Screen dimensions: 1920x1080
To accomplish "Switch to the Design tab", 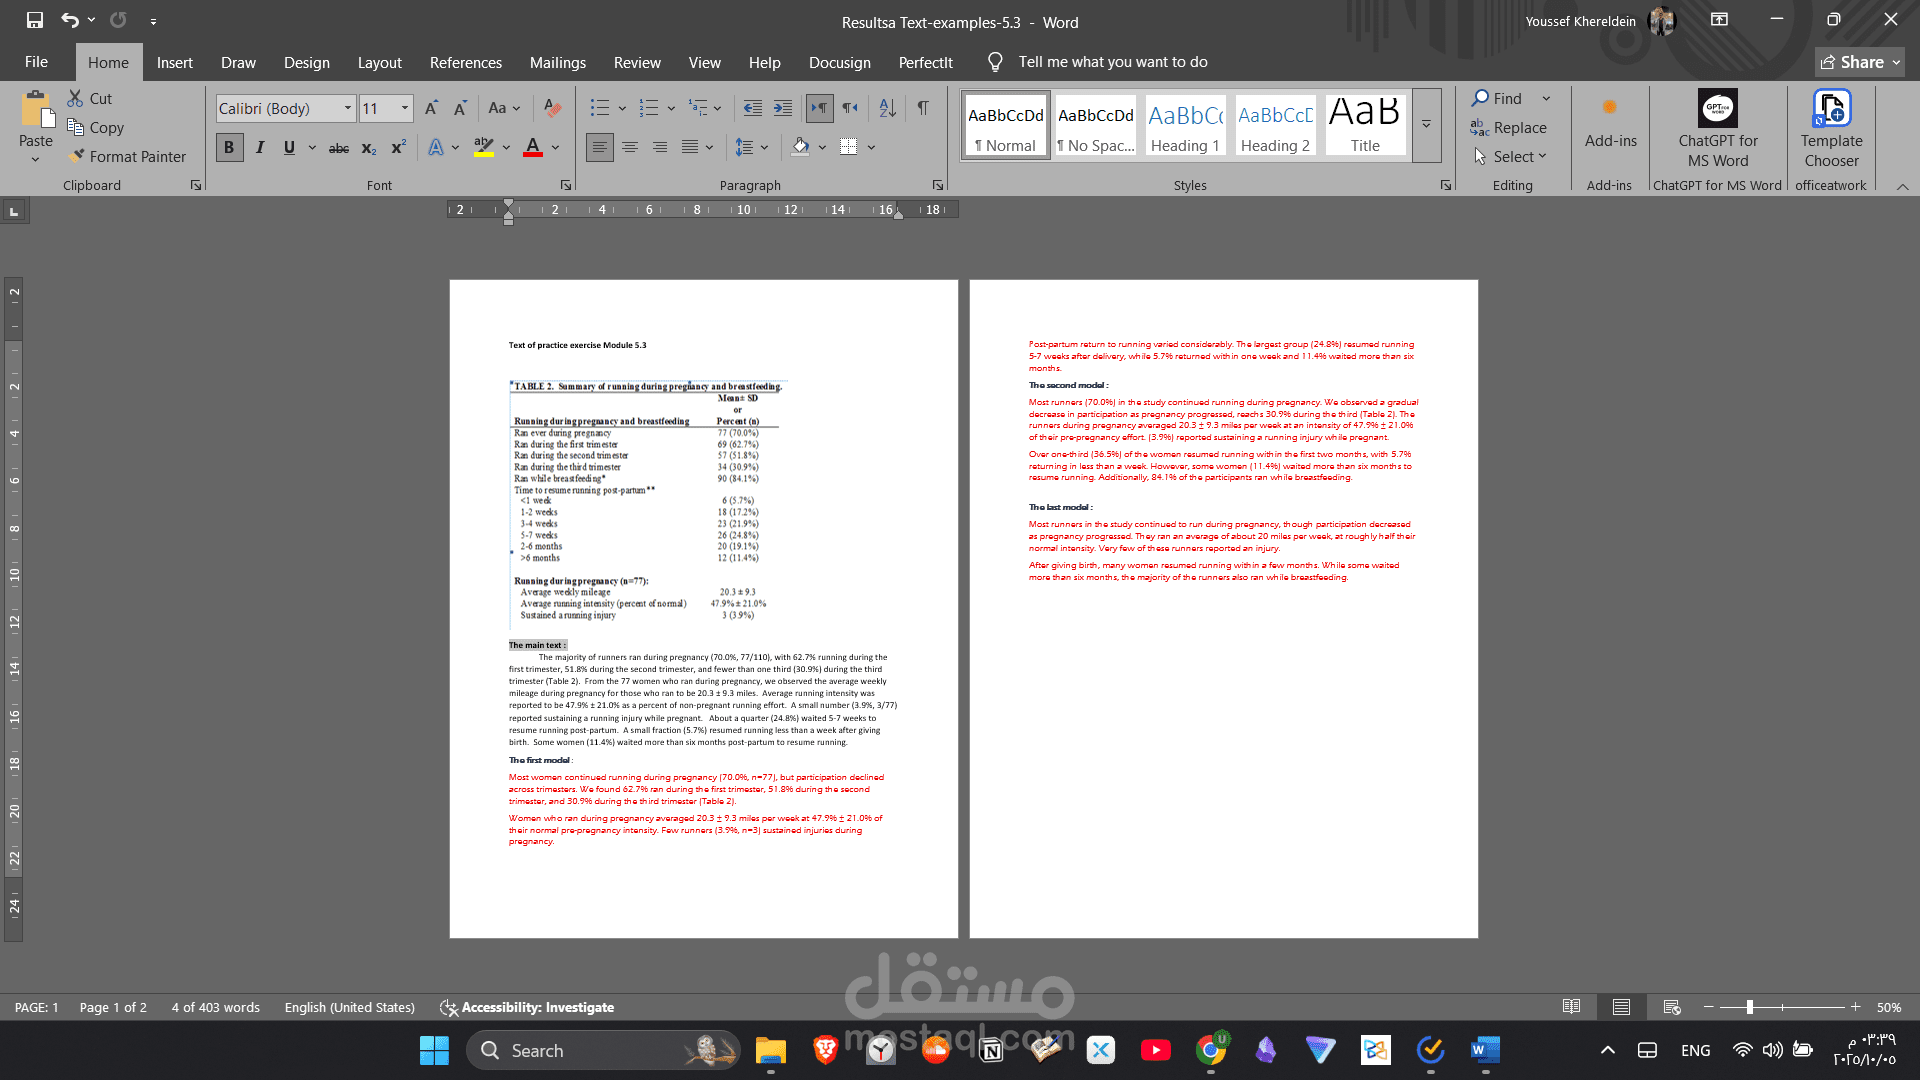I will [307, 62].
